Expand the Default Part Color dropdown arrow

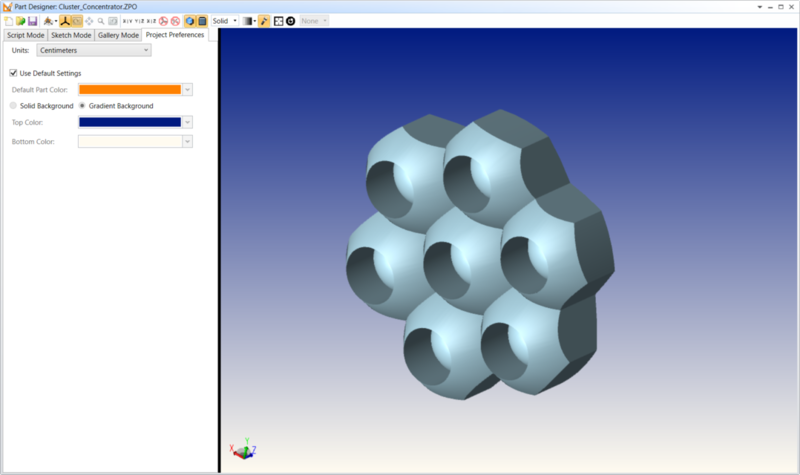(x=188, y=89)
